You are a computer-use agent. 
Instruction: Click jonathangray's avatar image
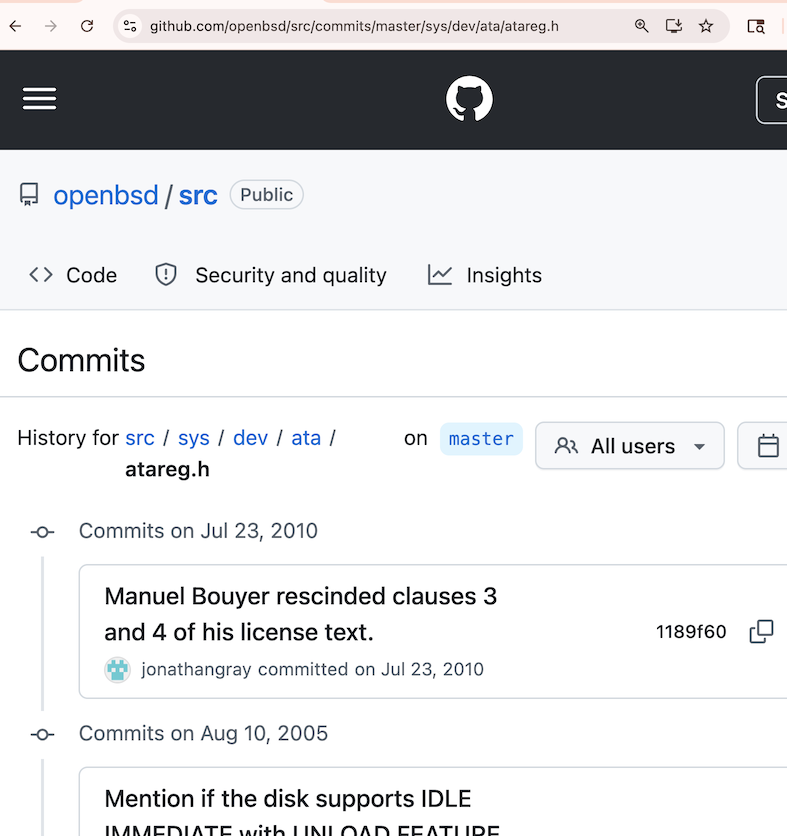pyautogui.click(x=117, y=670)
